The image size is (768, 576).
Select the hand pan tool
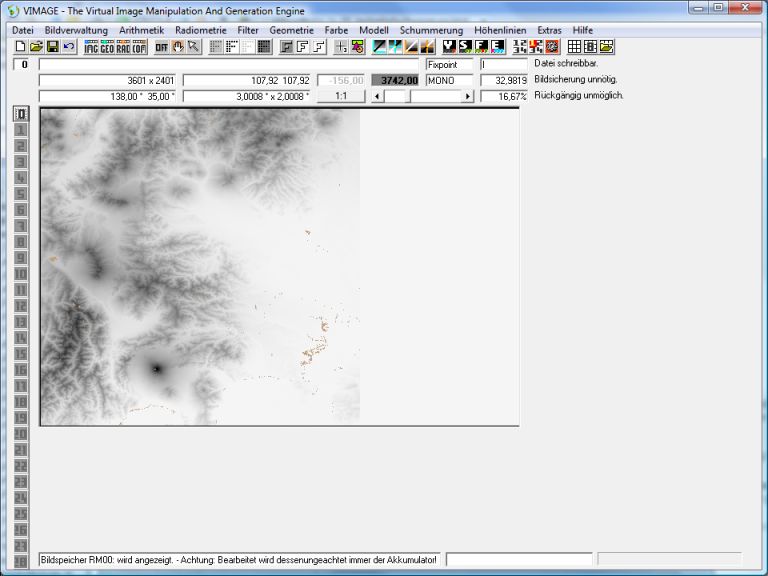click(178, 47)
